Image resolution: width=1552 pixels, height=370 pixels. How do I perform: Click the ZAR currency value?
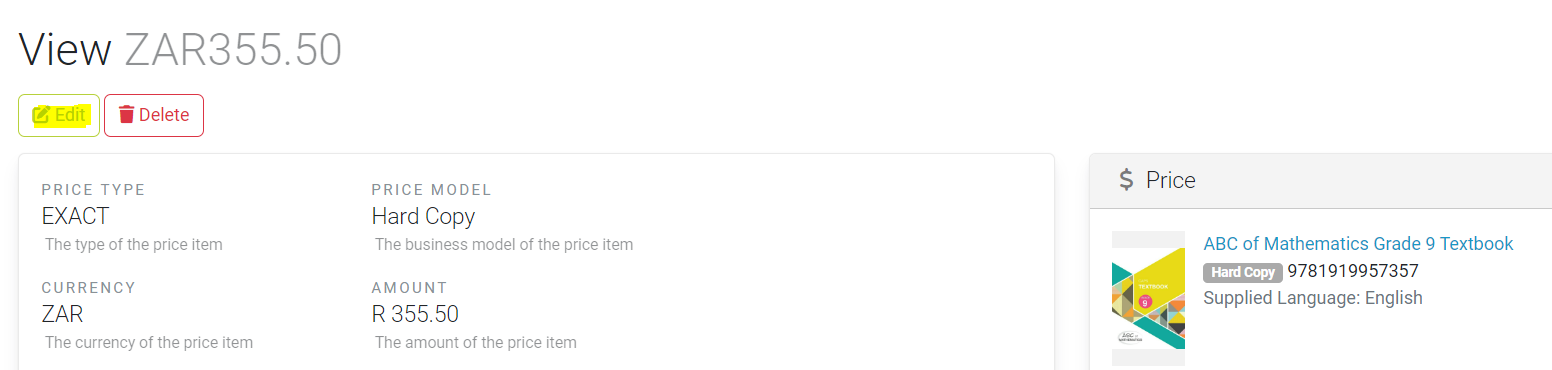(62, 314)
